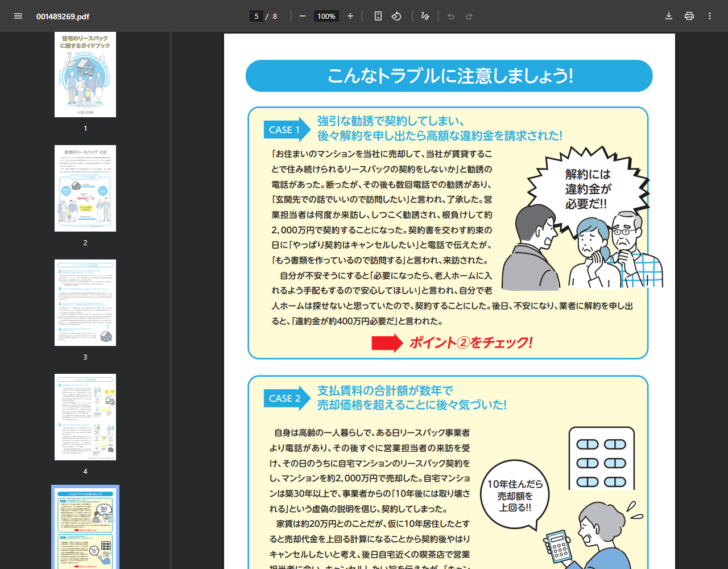Click the 100% zoom level field
The height and width of the screenshot is (569, 728).
tap(326, 16)
